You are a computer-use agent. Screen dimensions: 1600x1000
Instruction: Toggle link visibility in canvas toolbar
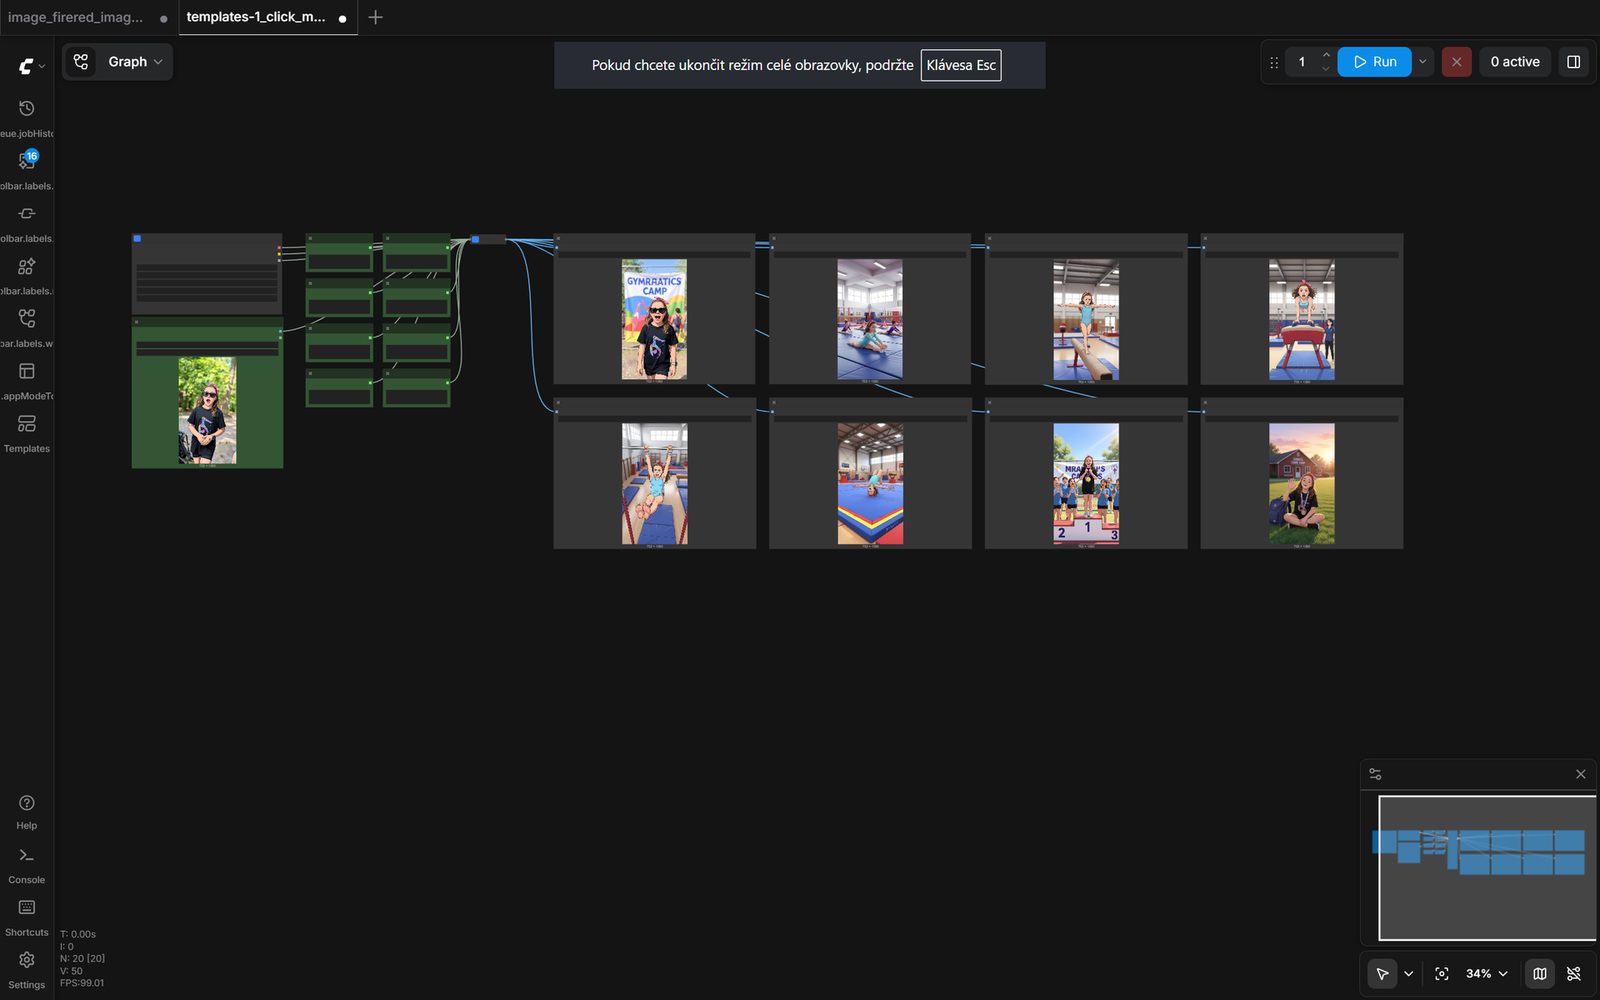coord(1573,973)
